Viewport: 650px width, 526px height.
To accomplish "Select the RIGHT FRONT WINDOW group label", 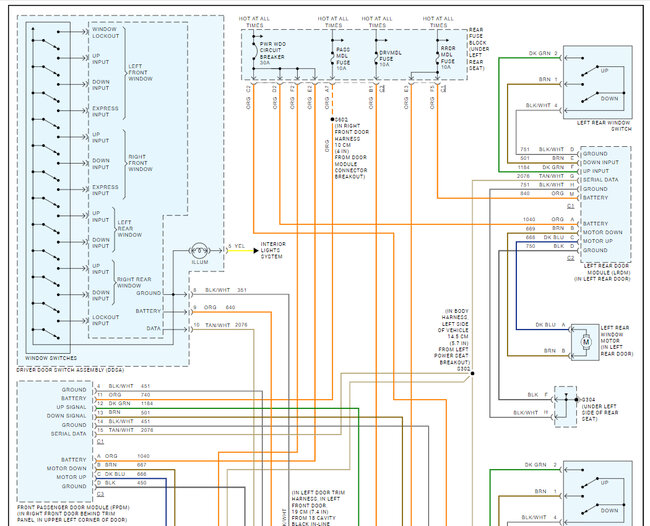I will (140, 163).
